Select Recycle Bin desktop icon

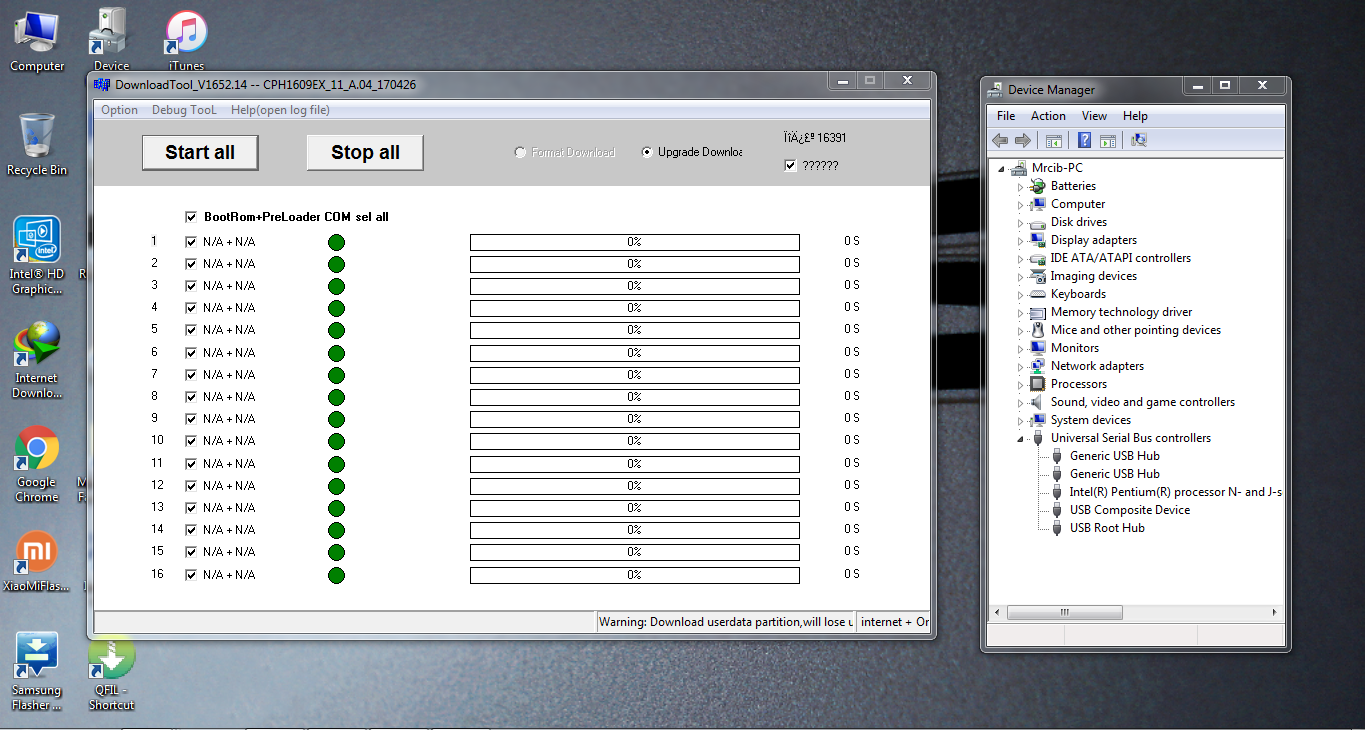tap(37, 145)
